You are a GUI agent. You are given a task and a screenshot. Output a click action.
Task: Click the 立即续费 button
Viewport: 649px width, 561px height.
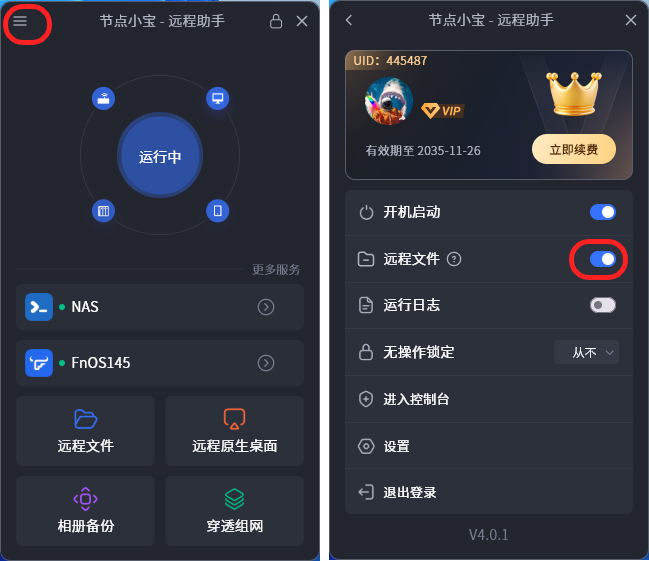574,149
